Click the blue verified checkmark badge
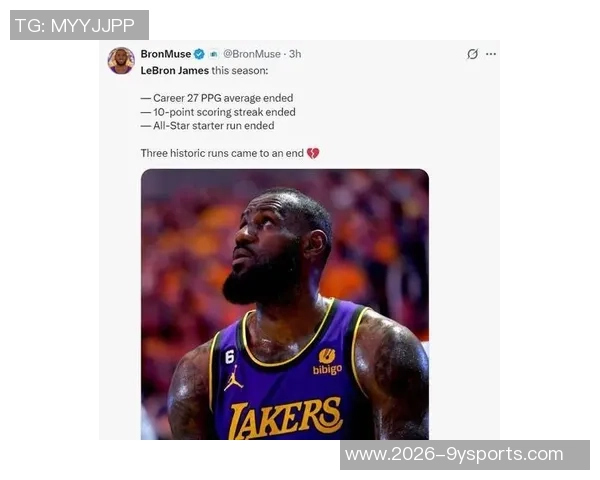Viewport: 600px width, 480px height. [199, 54]
